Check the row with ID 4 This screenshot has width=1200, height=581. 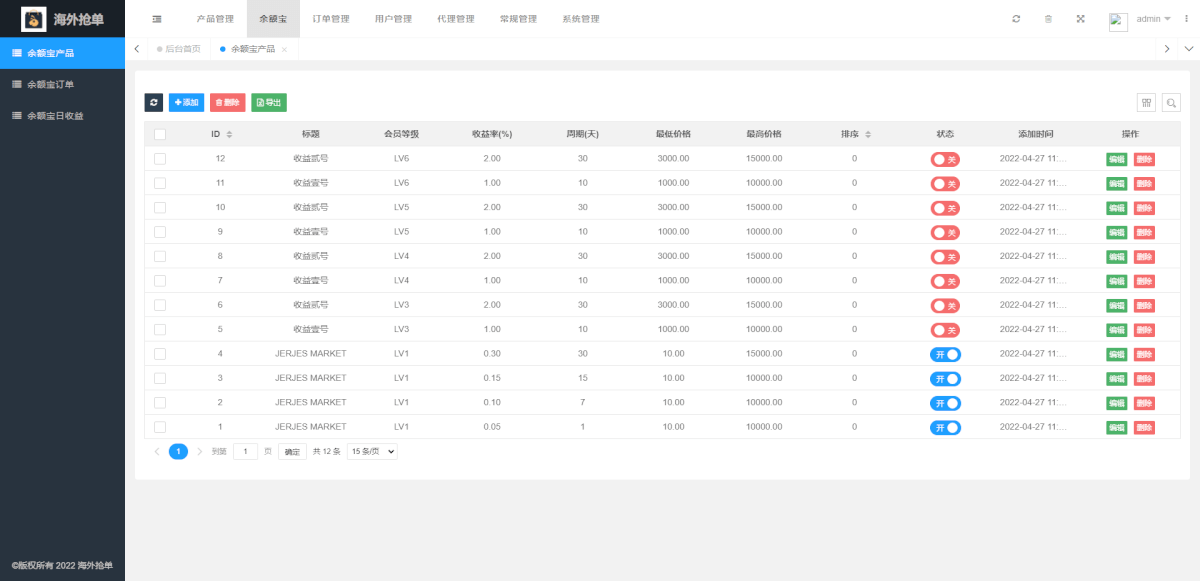click(x=160, y=353)
